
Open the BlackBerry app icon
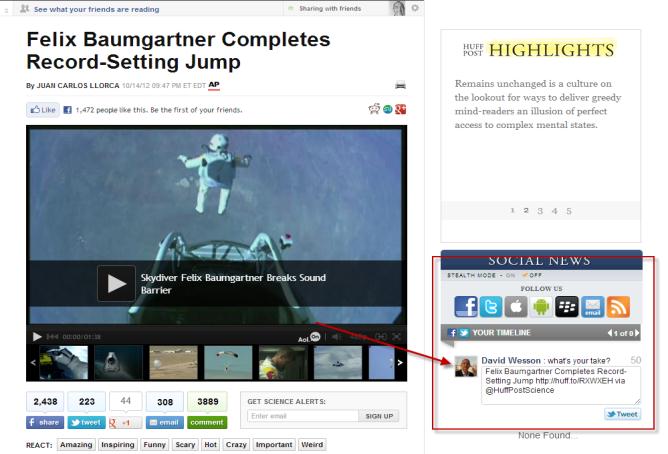(x=567, y=307)
